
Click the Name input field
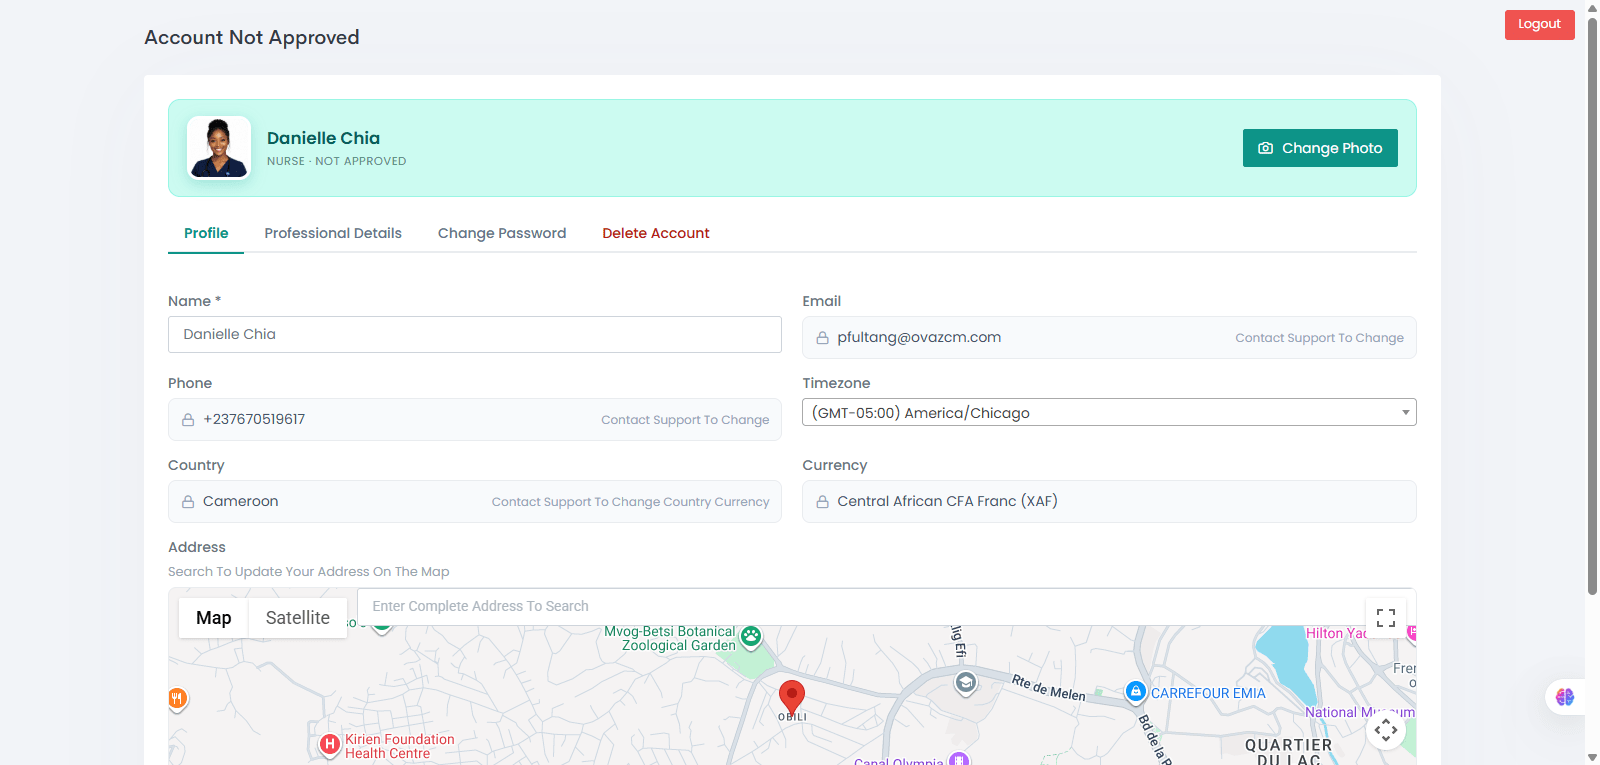pos(475,334)
